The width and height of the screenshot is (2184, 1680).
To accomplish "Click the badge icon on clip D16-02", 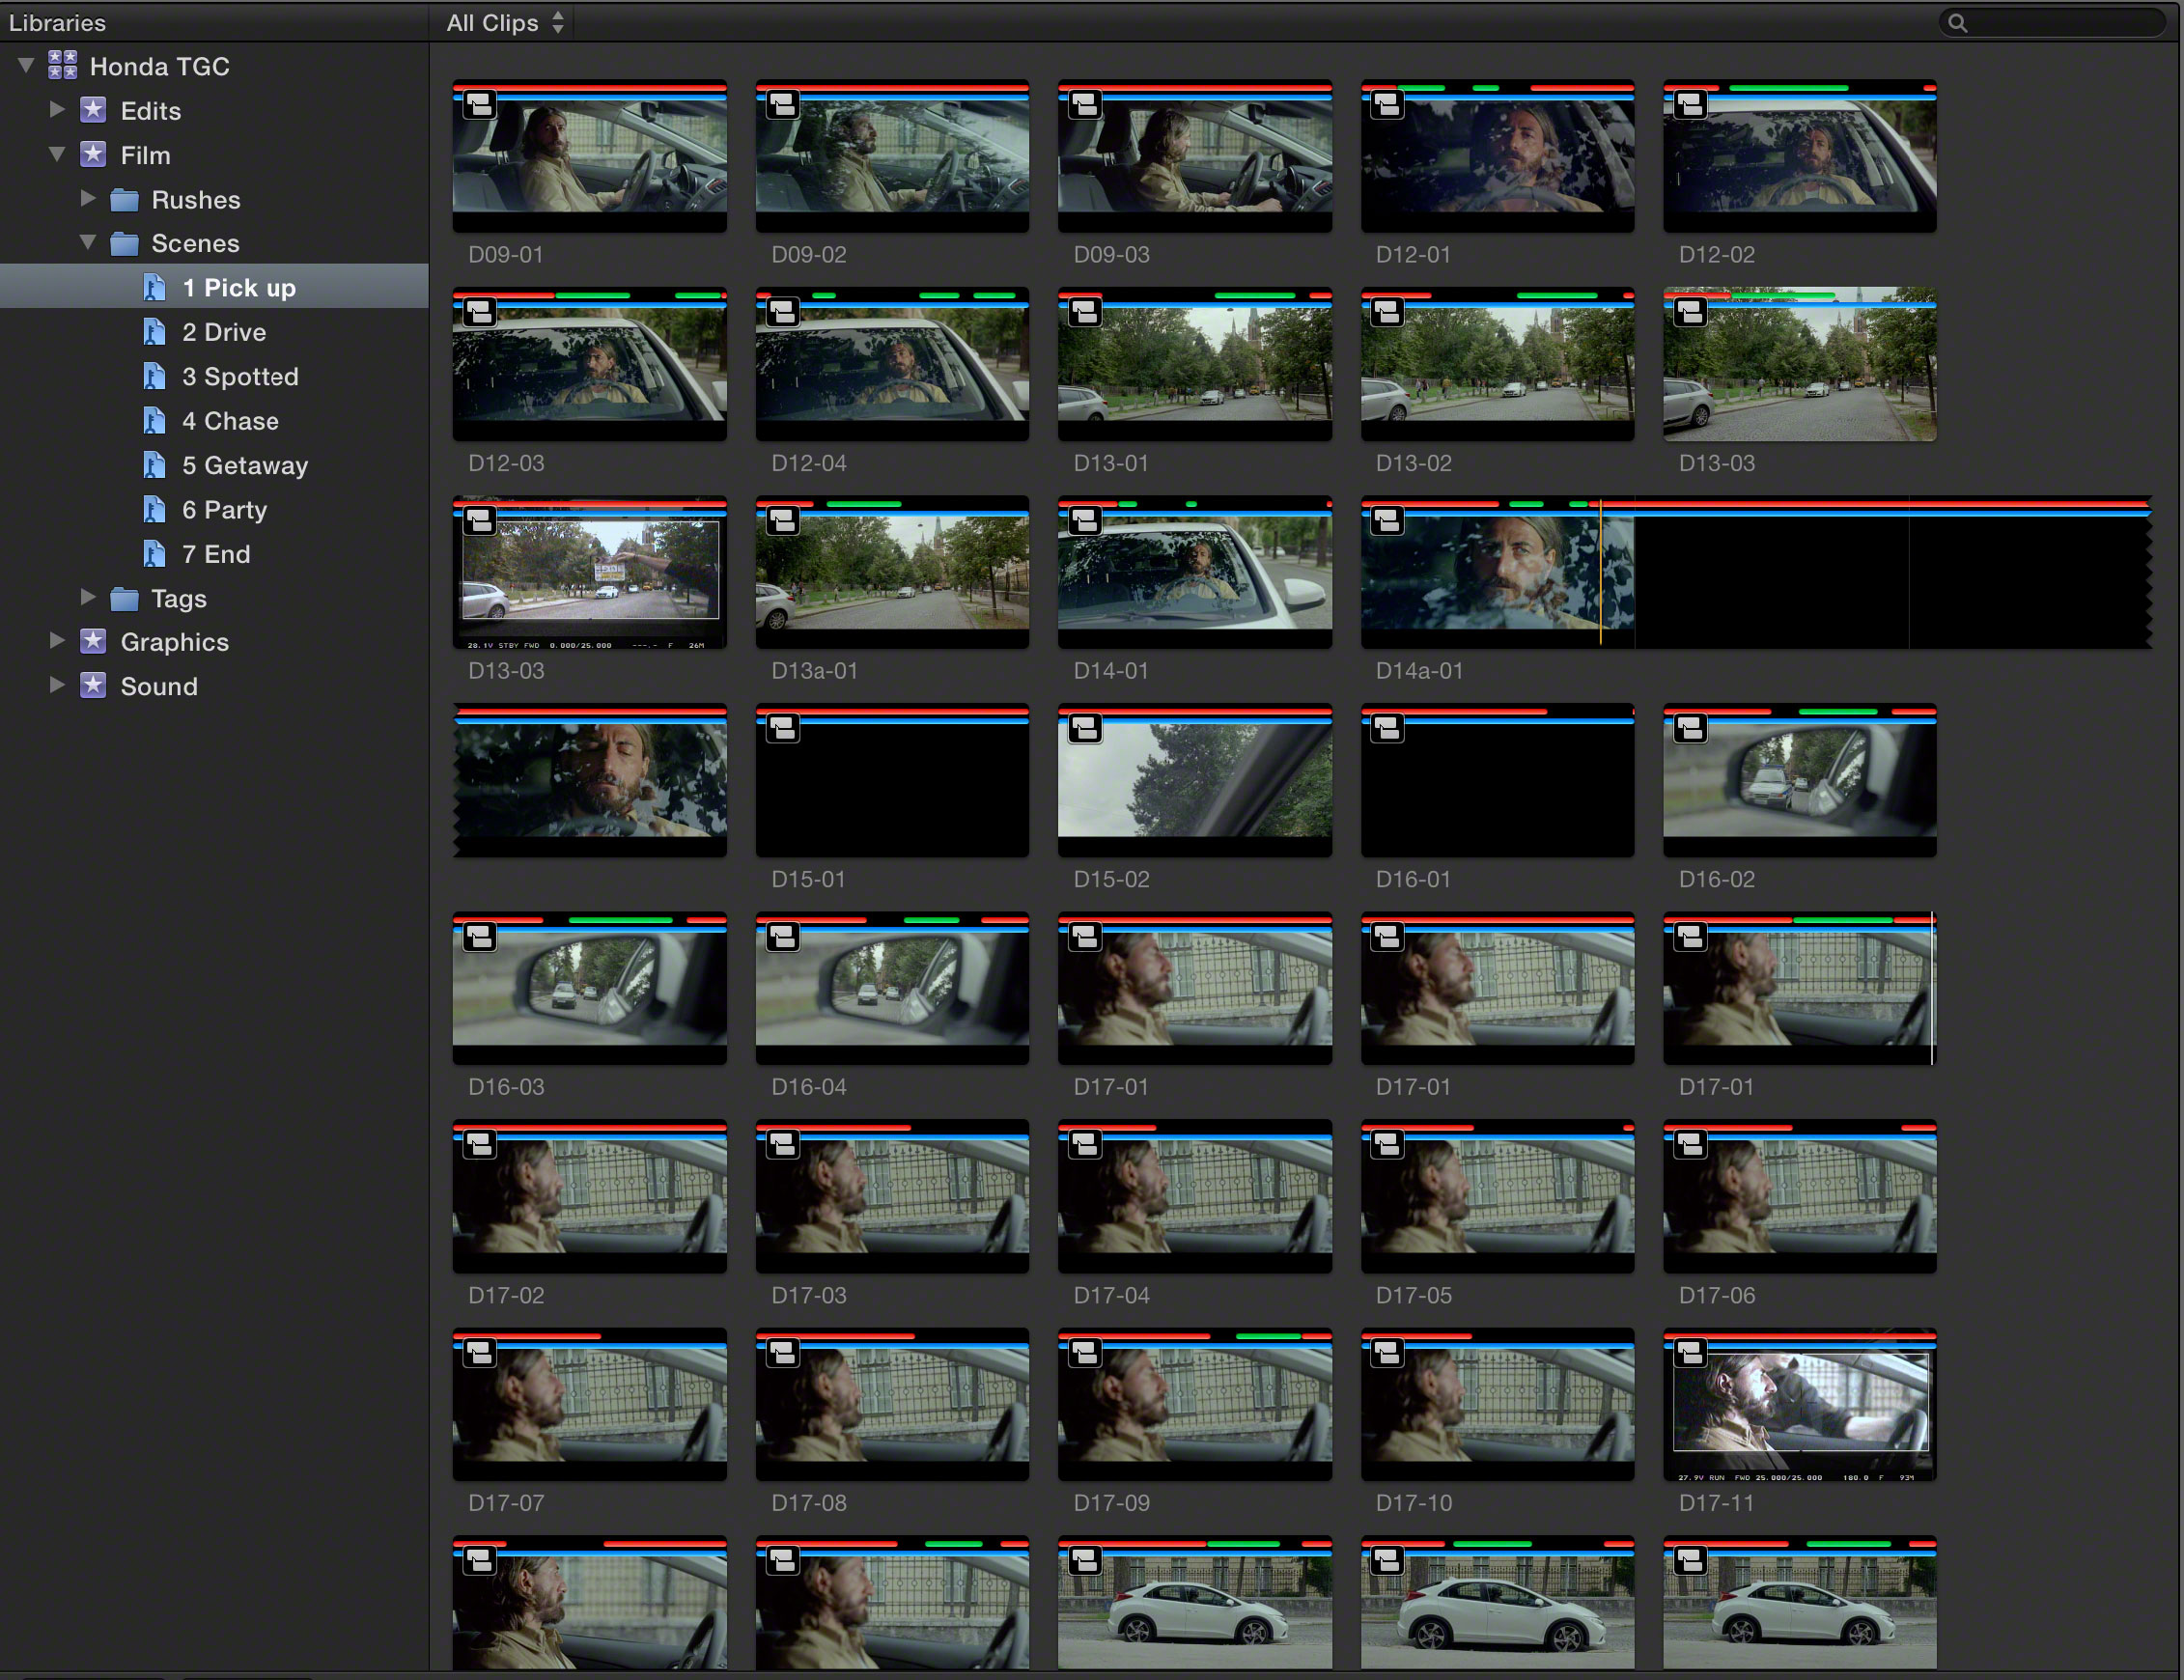I will coord(1691,728).
